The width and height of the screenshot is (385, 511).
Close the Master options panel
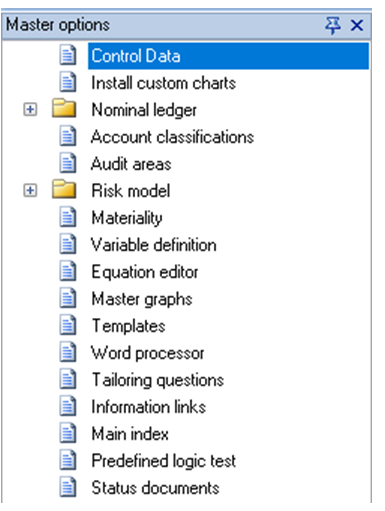point(357,25)
